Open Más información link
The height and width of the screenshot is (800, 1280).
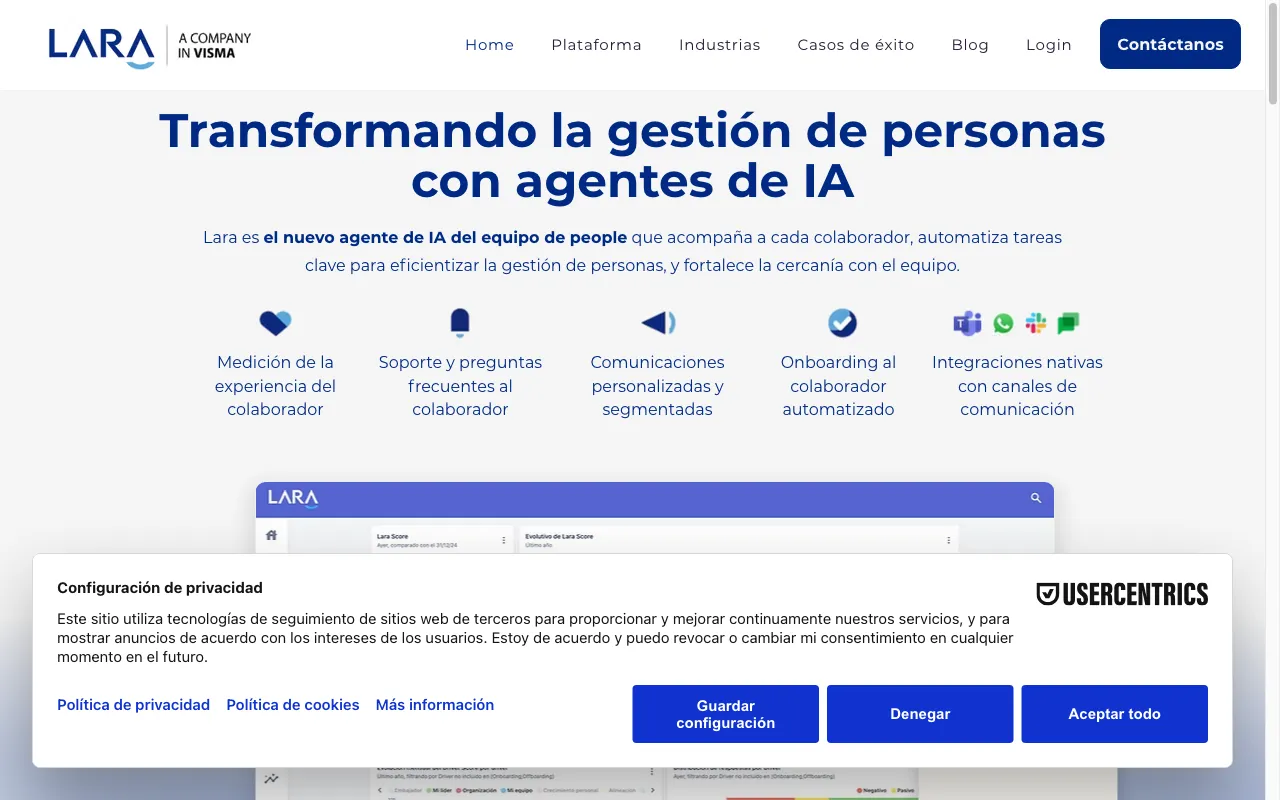point(435,705)
